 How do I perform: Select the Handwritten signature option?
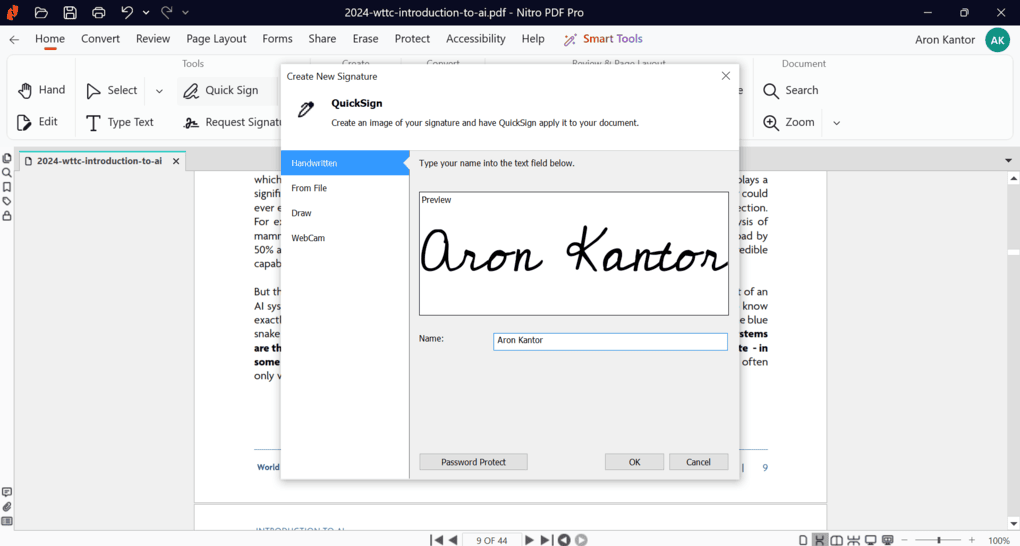(x=345, y=163)
